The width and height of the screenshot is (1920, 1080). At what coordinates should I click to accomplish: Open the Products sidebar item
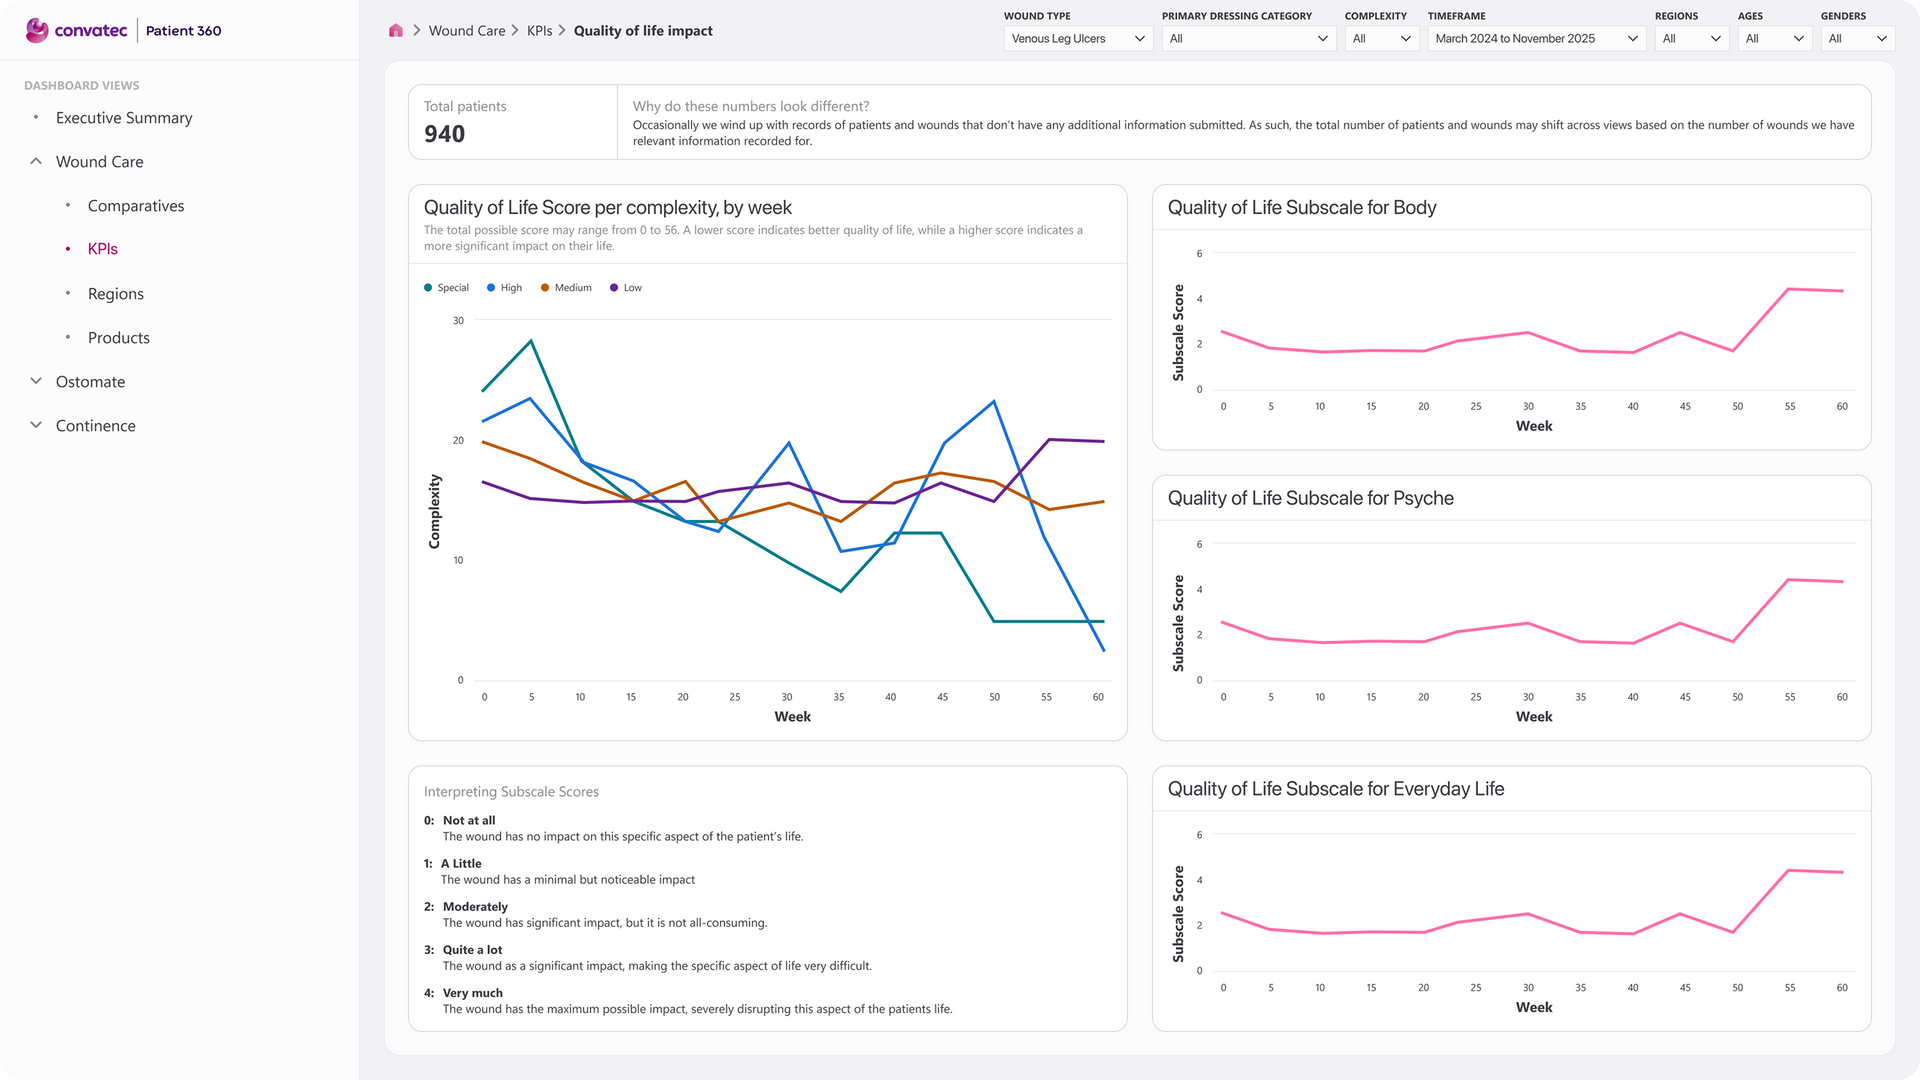click(x=119, y=338)
